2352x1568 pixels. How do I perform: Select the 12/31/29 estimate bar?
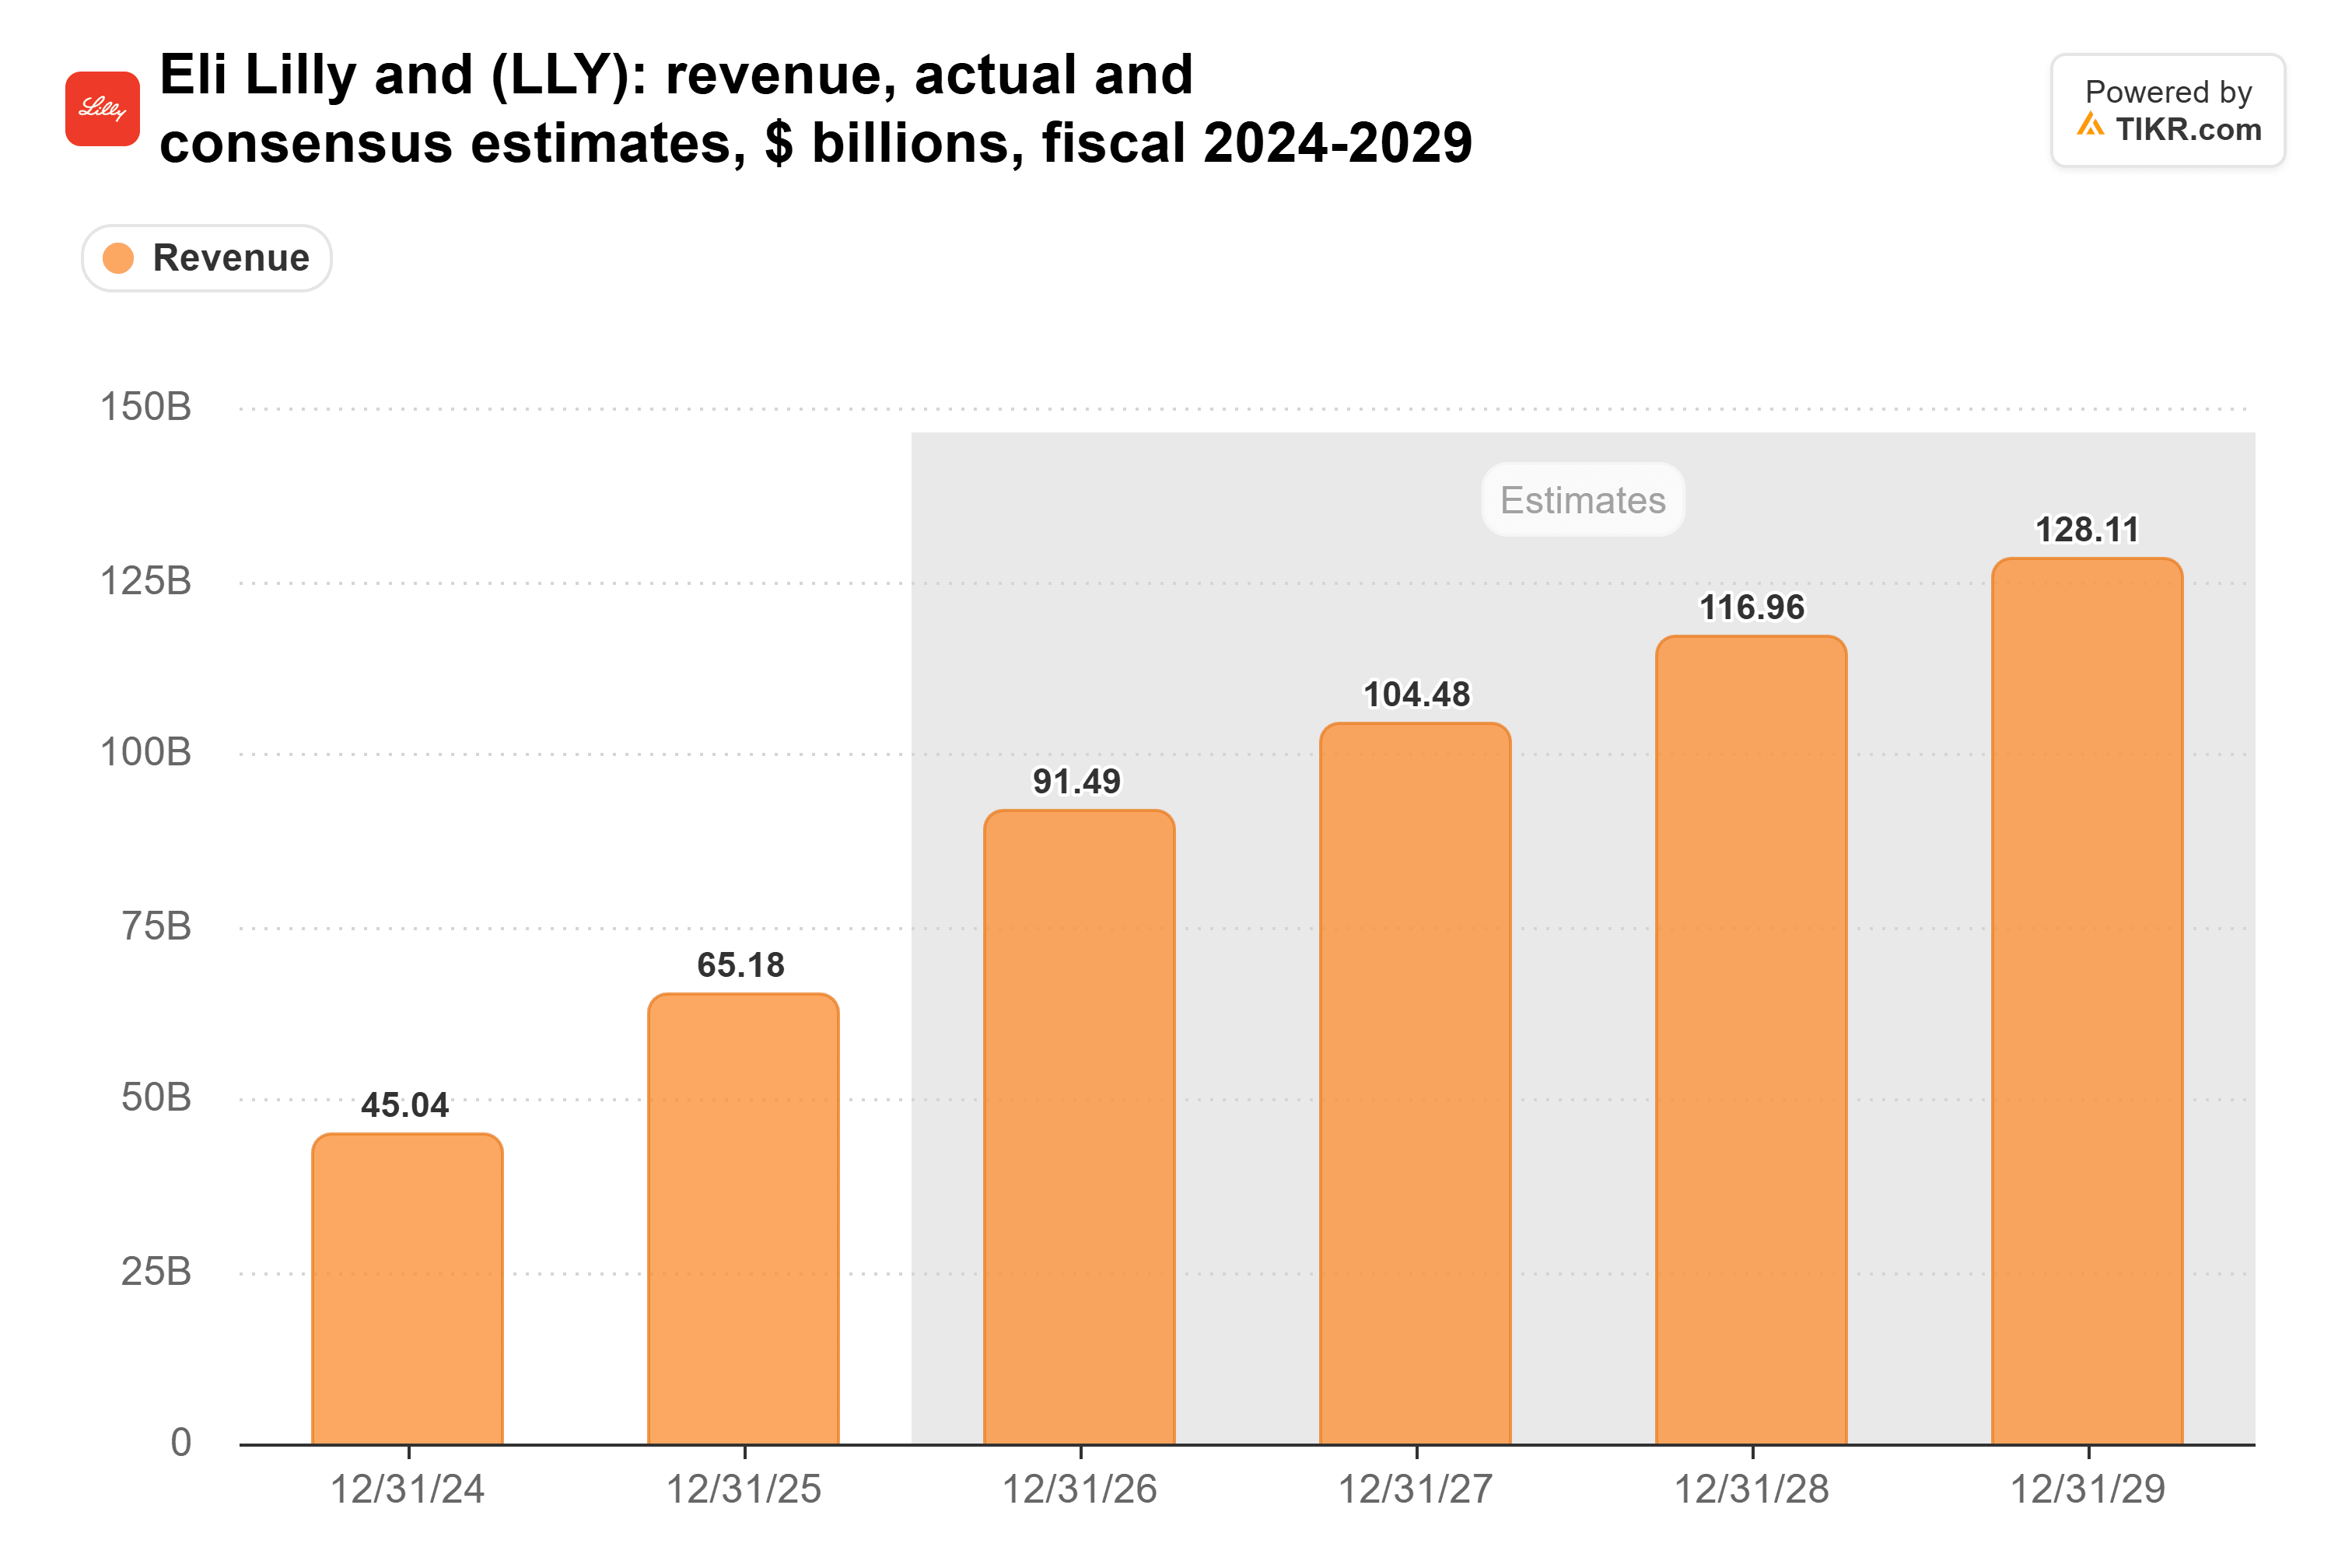pyautogui.click(x=2087, y=1001)
